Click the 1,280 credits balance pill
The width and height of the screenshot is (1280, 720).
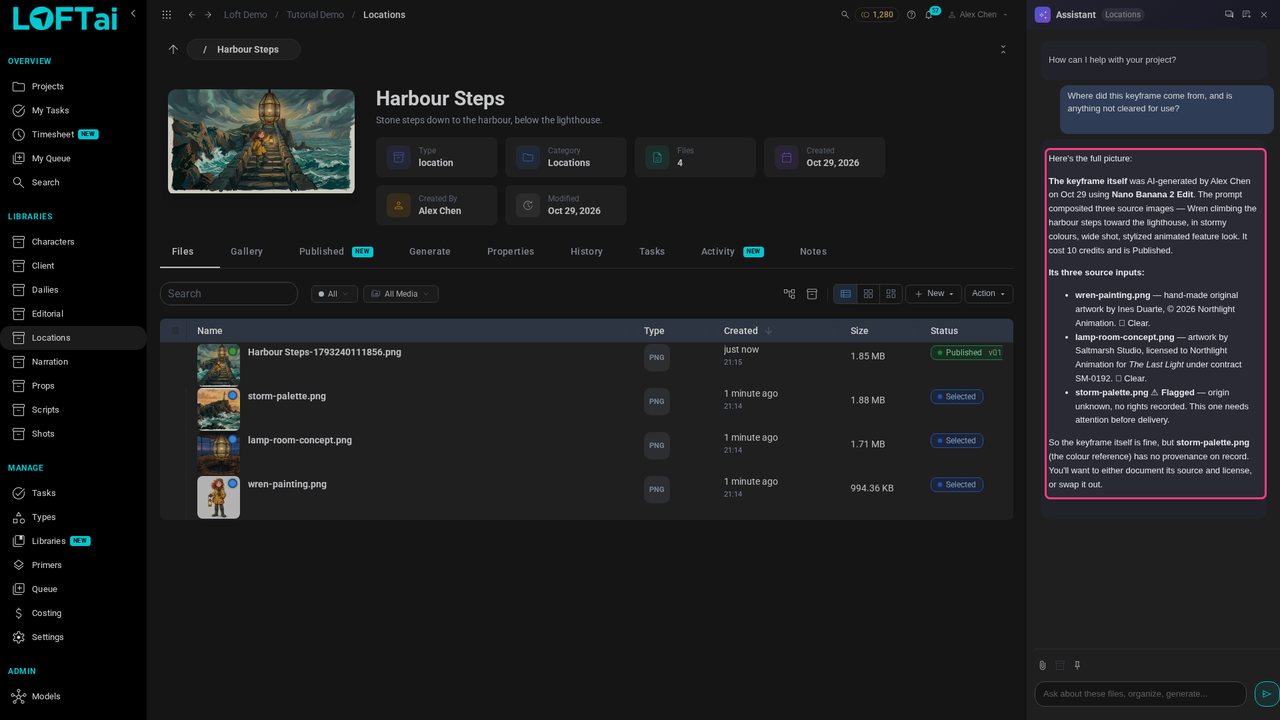[877, 15]
